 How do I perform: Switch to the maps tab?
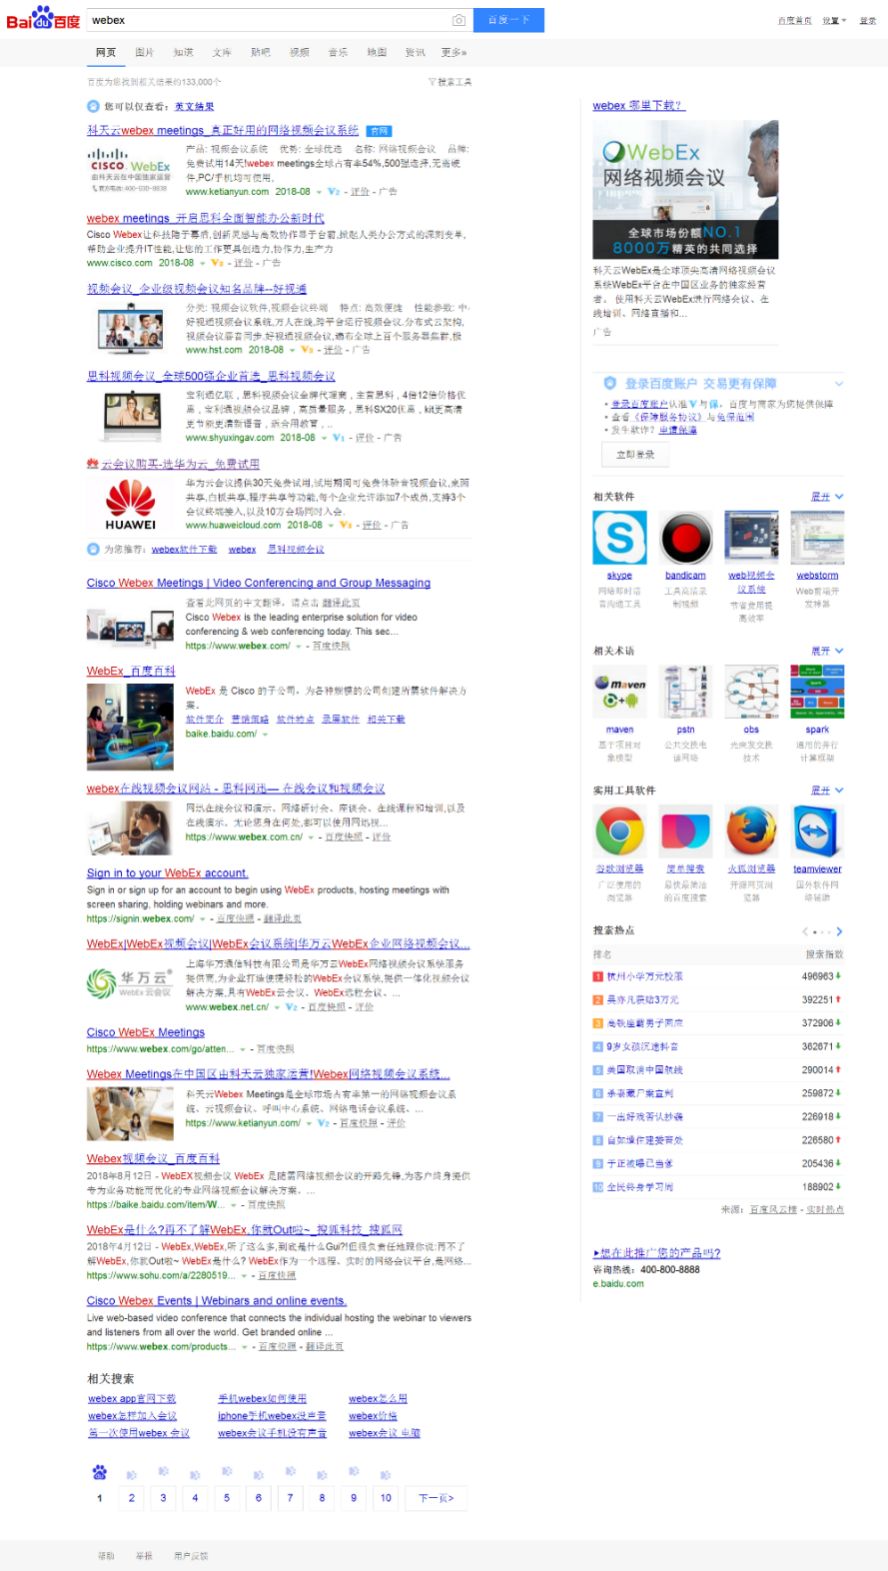pyautogui.click(x=376, y=52)
